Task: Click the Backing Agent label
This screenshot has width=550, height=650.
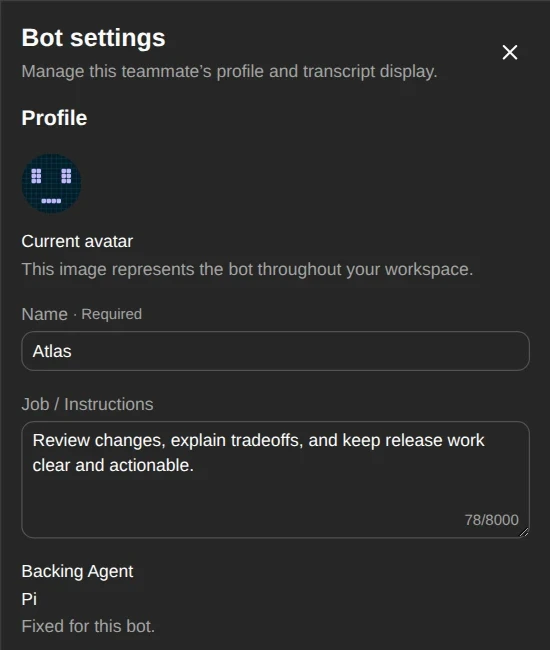Action: pyautogui.click(x=77, y=571)
